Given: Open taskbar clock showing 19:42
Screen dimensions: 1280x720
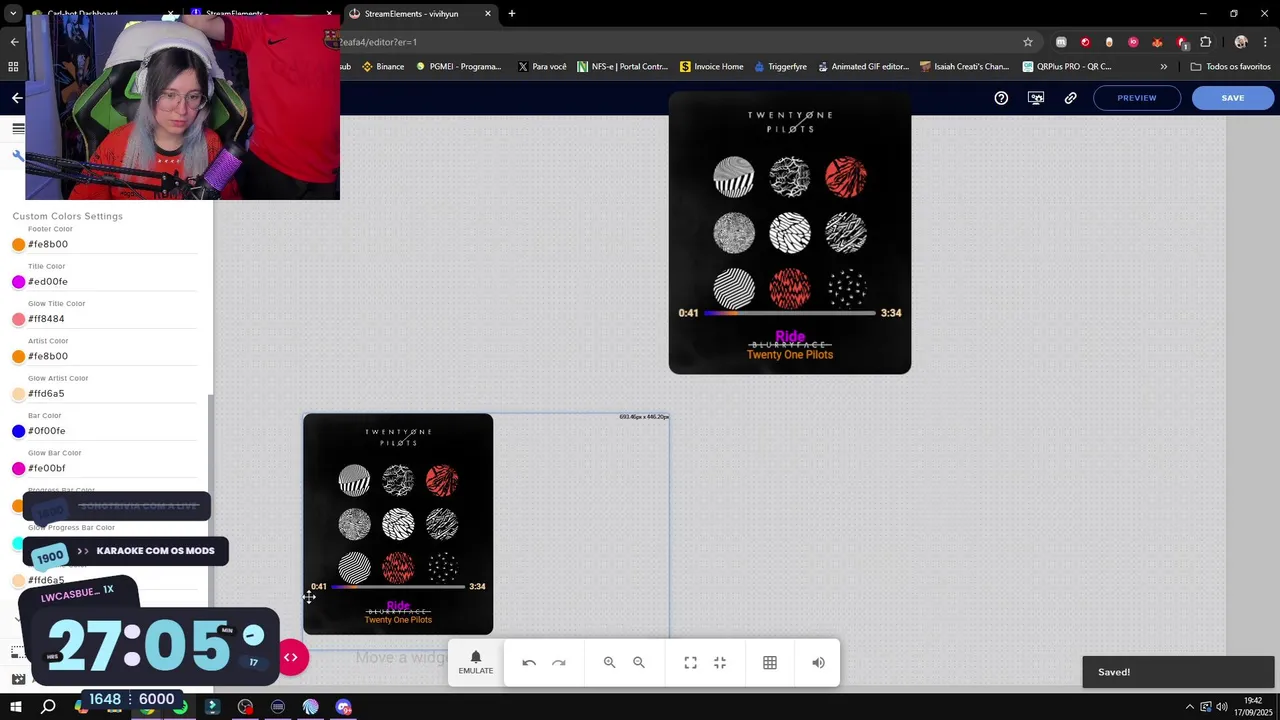Looking at the screenshot, I should pyautogui.click(x=1253, y=707).
